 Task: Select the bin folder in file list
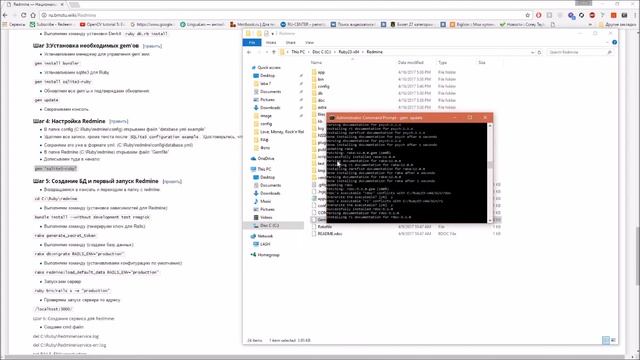[x=321, y=79]
